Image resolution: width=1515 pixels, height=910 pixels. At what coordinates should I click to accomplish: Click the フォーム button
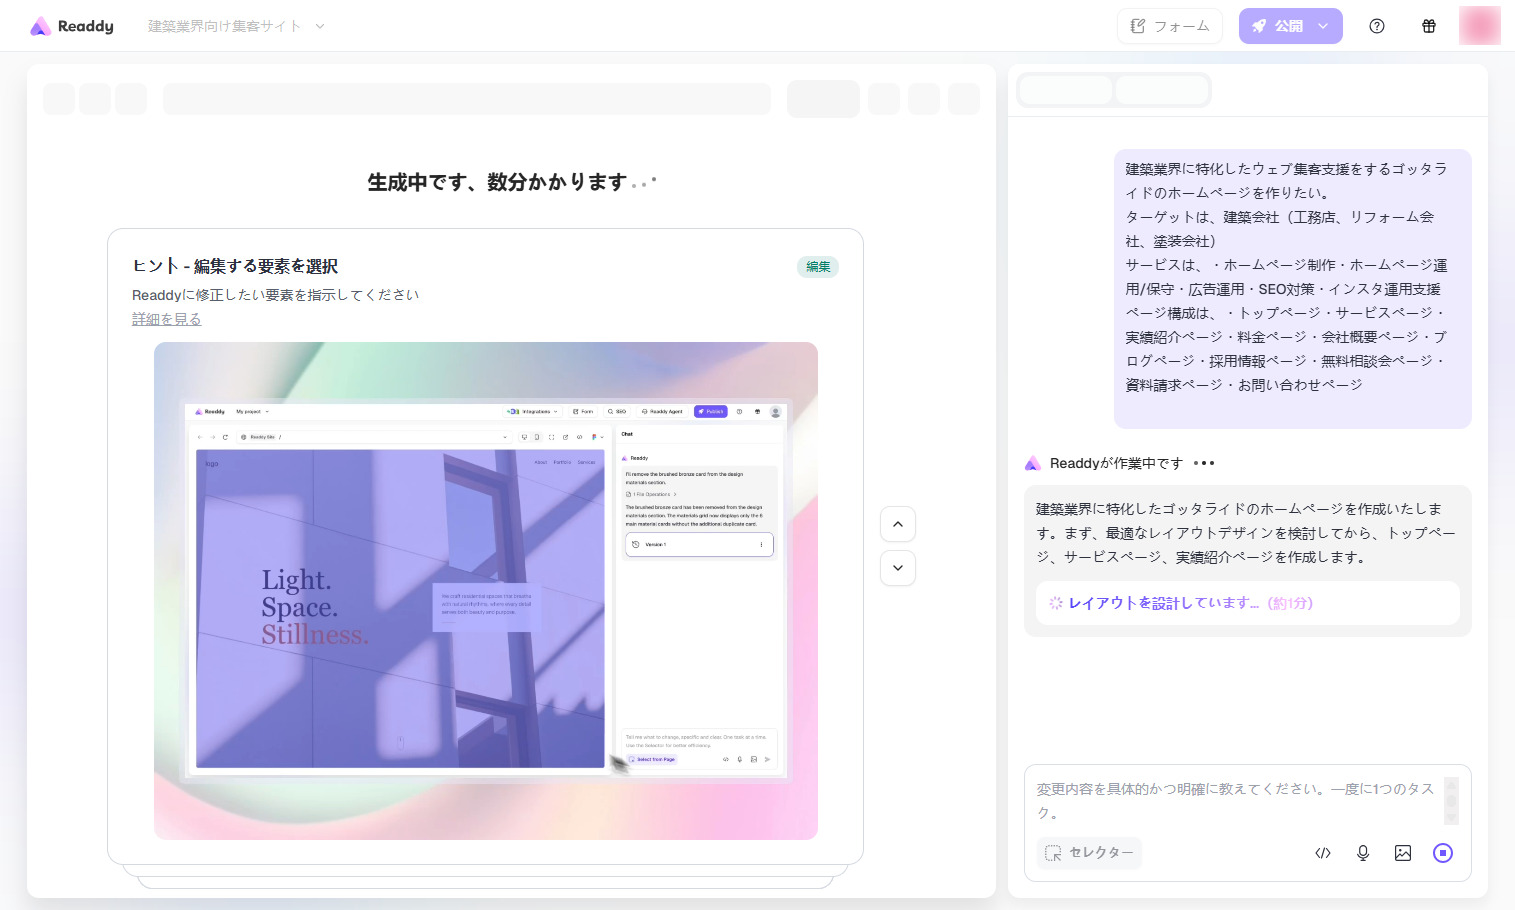pos(1170,27)
